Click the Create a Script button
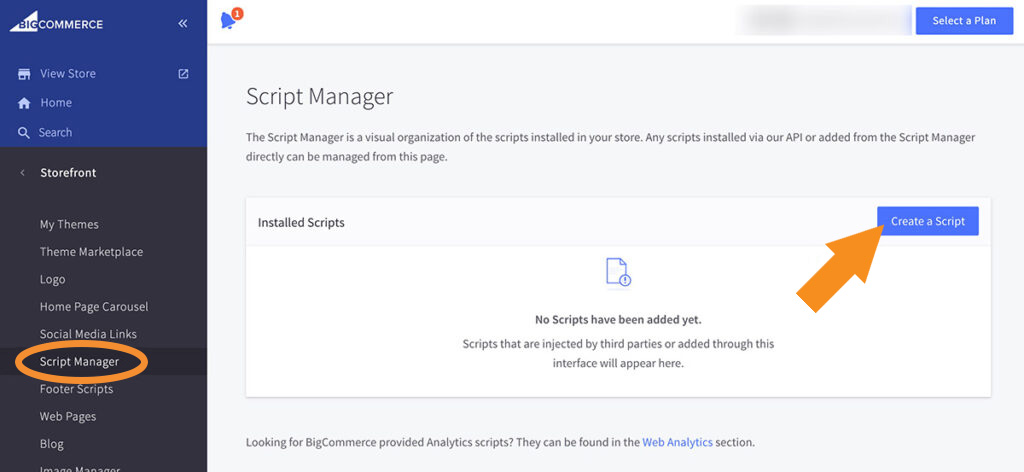This screenshot has height=472, width=1024. pyautogui.click(x=927, y=221)
